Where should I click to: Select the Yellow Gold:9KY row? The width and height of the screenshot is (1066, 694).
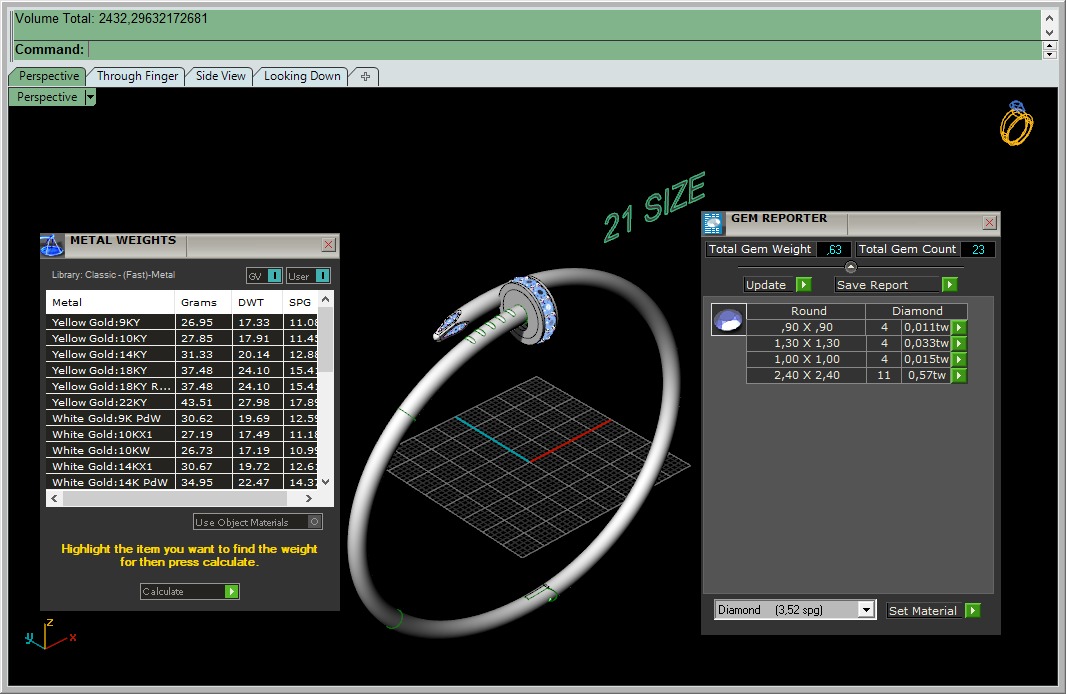[x=182, y=322]
